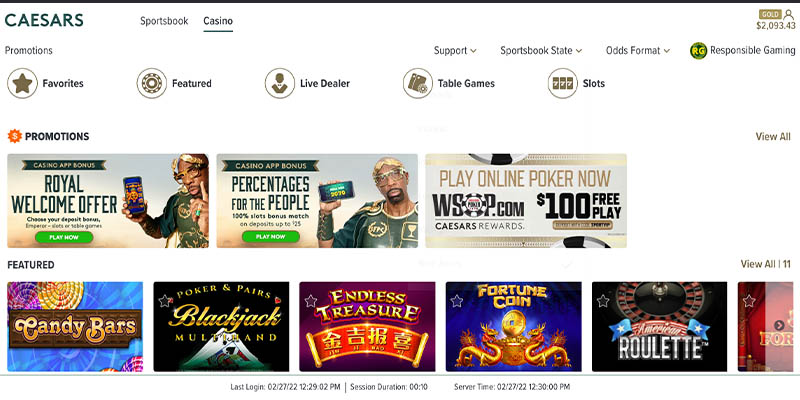Toggle favorite star on Blackjack Multihand
This screenshot has width=800, height=400.
pyautogui.click(x=164, y=301)
